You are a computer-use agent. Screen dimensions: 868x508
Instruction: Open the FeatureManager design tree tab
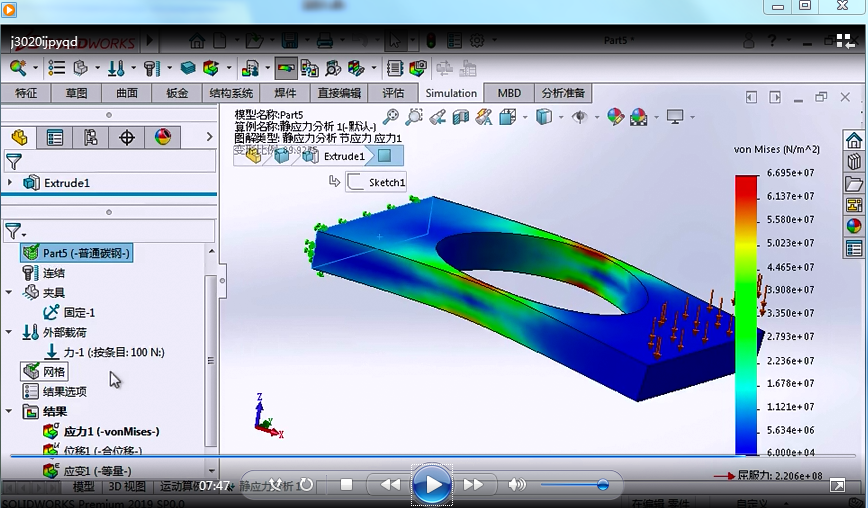point(19,137)
